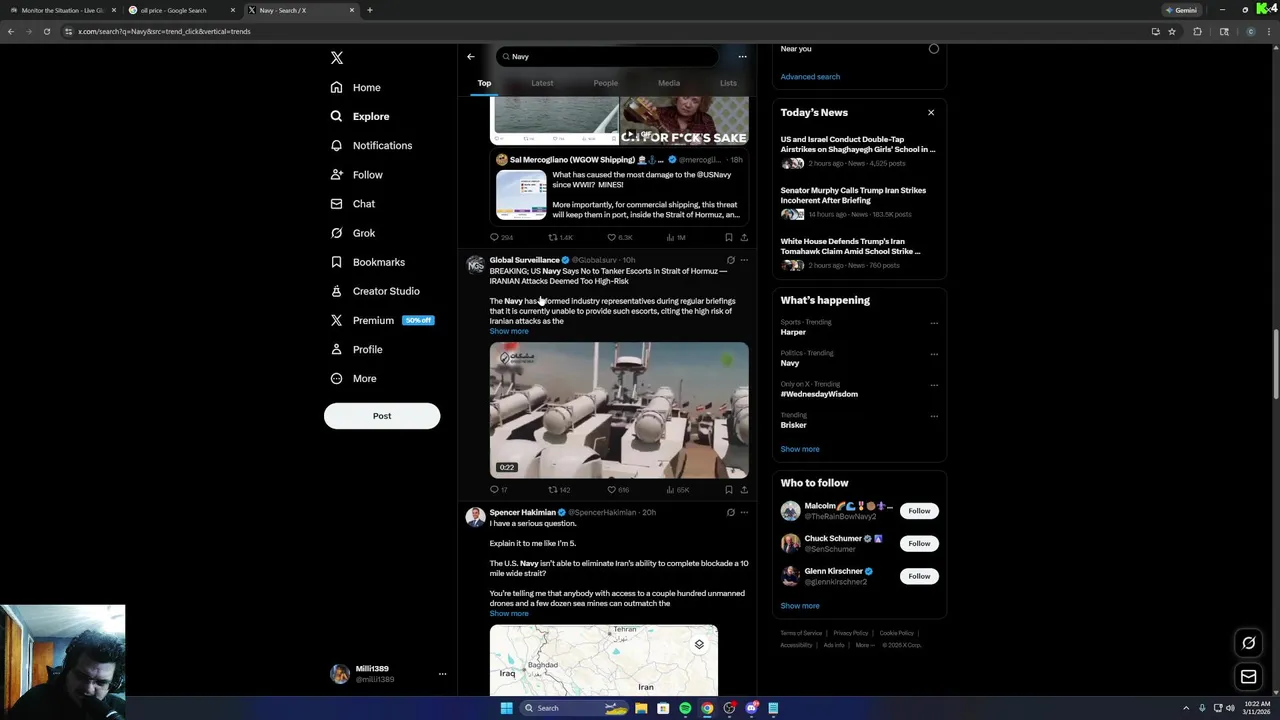Click the X logo in the sidebar
Screen dimensions: 1280x720
(337, 58)
